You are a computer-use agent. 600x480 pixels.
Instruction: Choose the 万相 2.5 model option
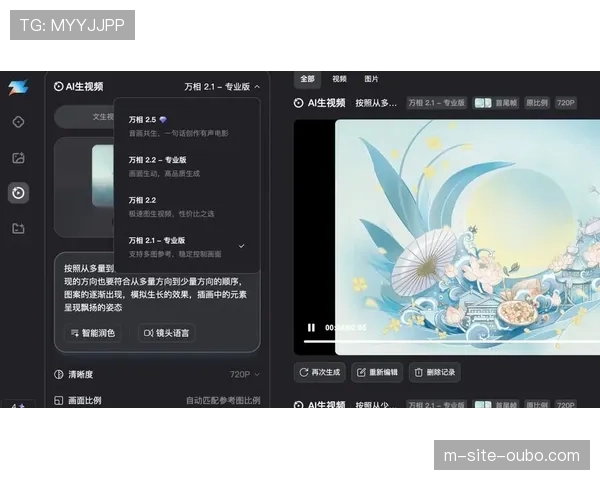click(x=187, y=126)
